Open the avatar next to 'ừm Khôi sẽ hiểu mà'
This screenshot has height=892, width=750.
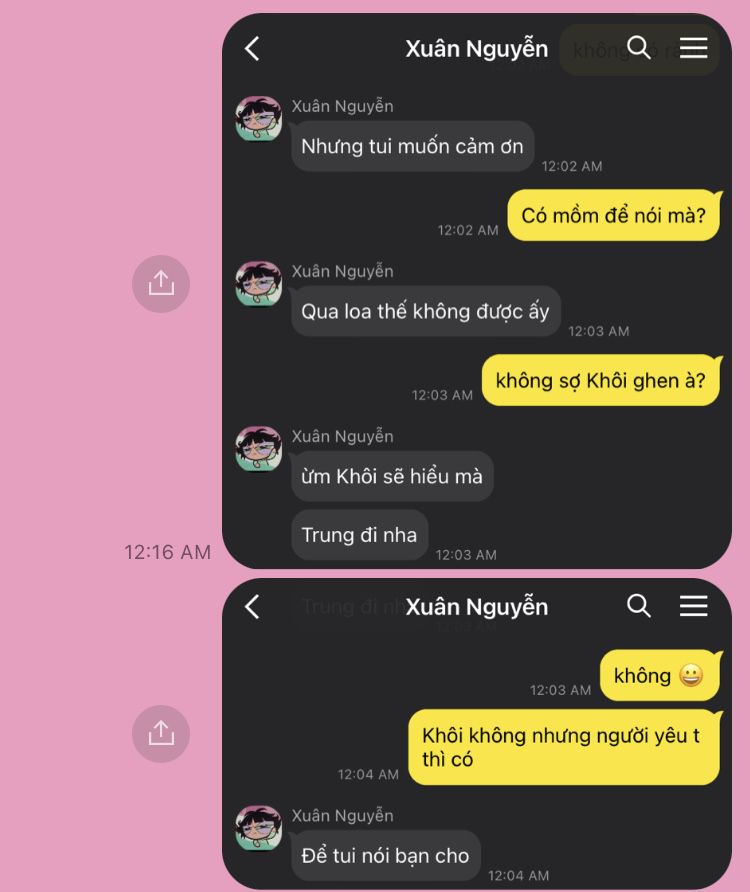click(x=259, y=449)
